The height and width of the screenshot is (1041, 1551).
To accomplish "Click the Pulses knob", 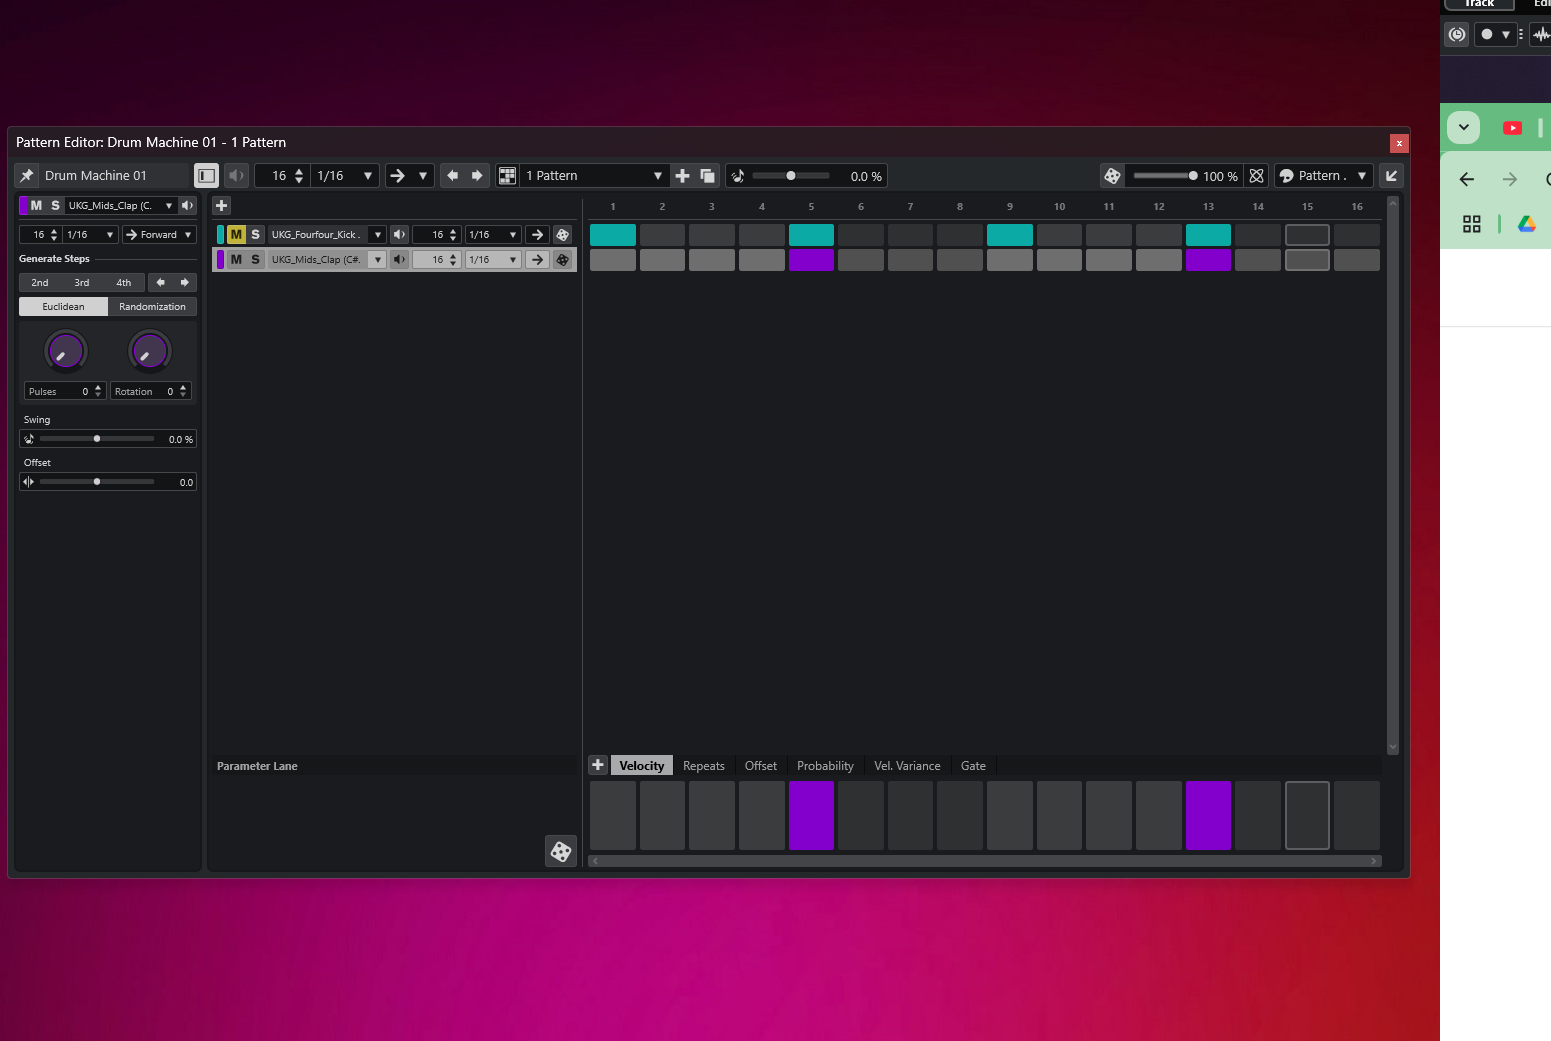I will point(66,352).
